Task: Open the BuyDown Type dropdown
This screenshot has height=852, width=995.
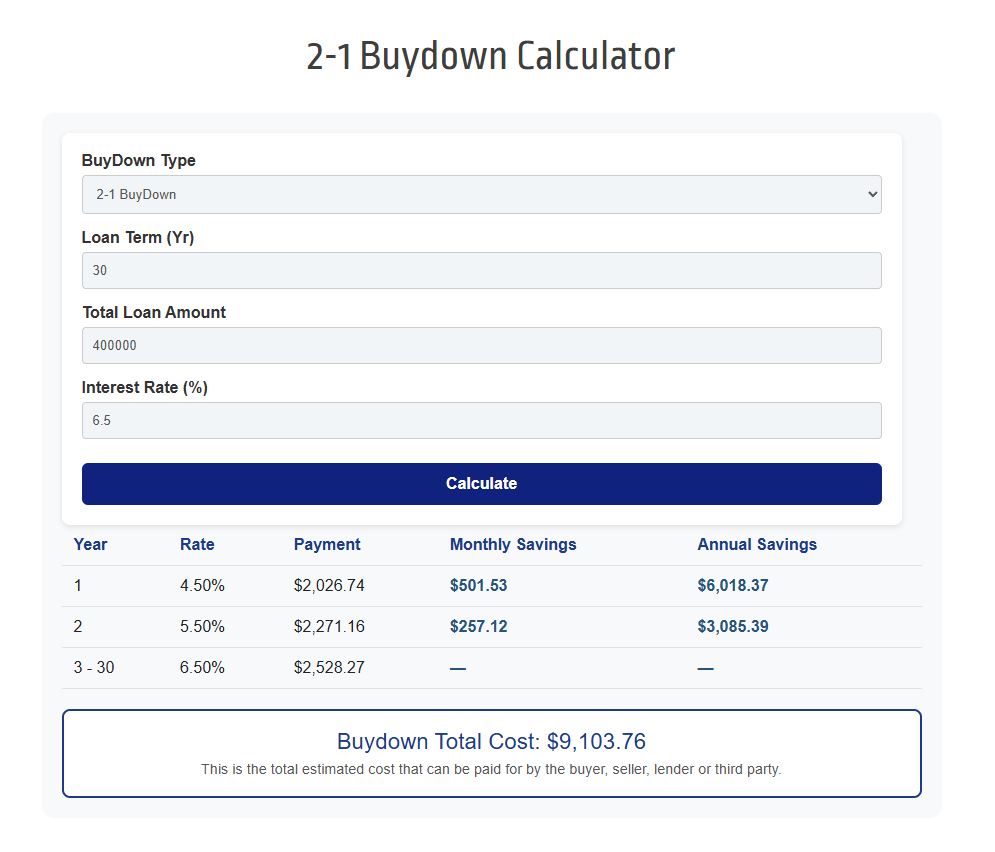Action: tap(481, 194)
